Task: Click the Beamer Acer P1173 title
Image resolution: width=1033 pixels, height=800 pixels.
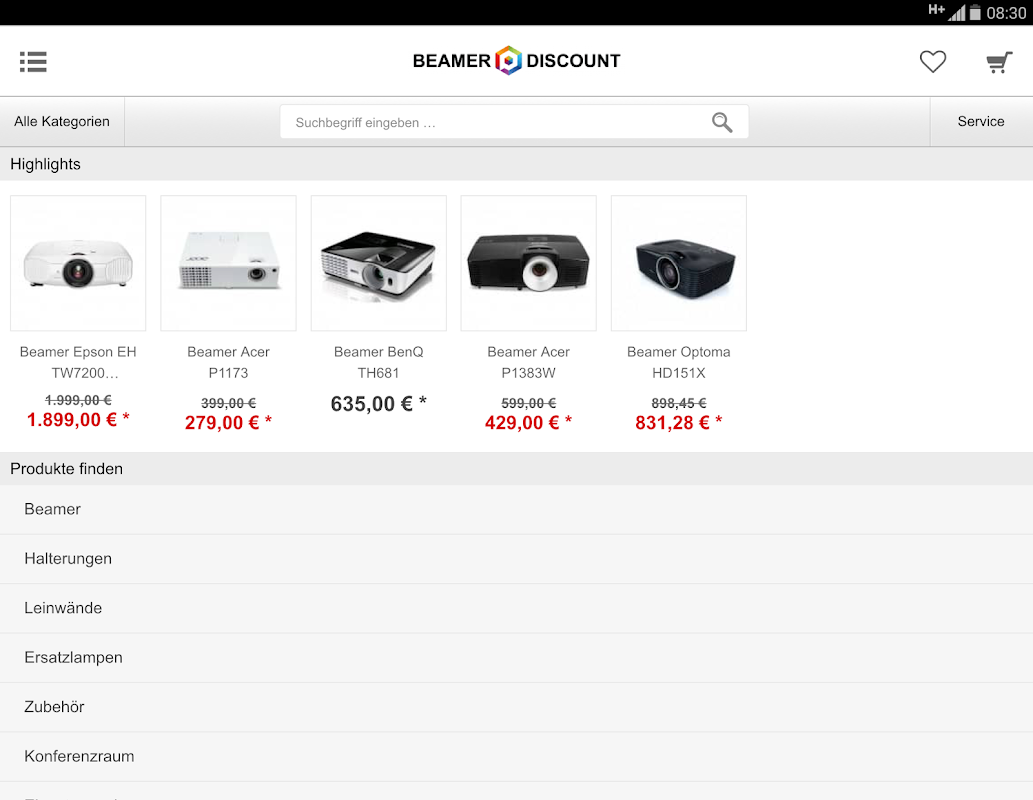Action: pos(228,362)
